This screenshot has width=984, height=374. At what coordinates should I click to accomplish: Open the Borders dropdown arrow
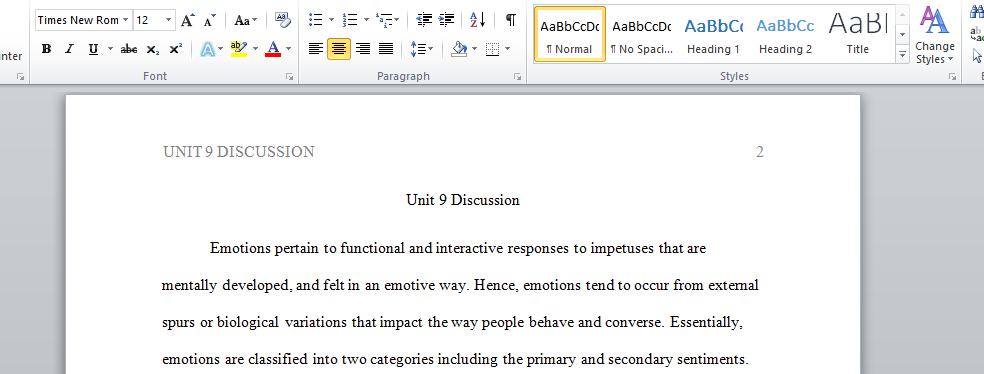tap(507, 49)
